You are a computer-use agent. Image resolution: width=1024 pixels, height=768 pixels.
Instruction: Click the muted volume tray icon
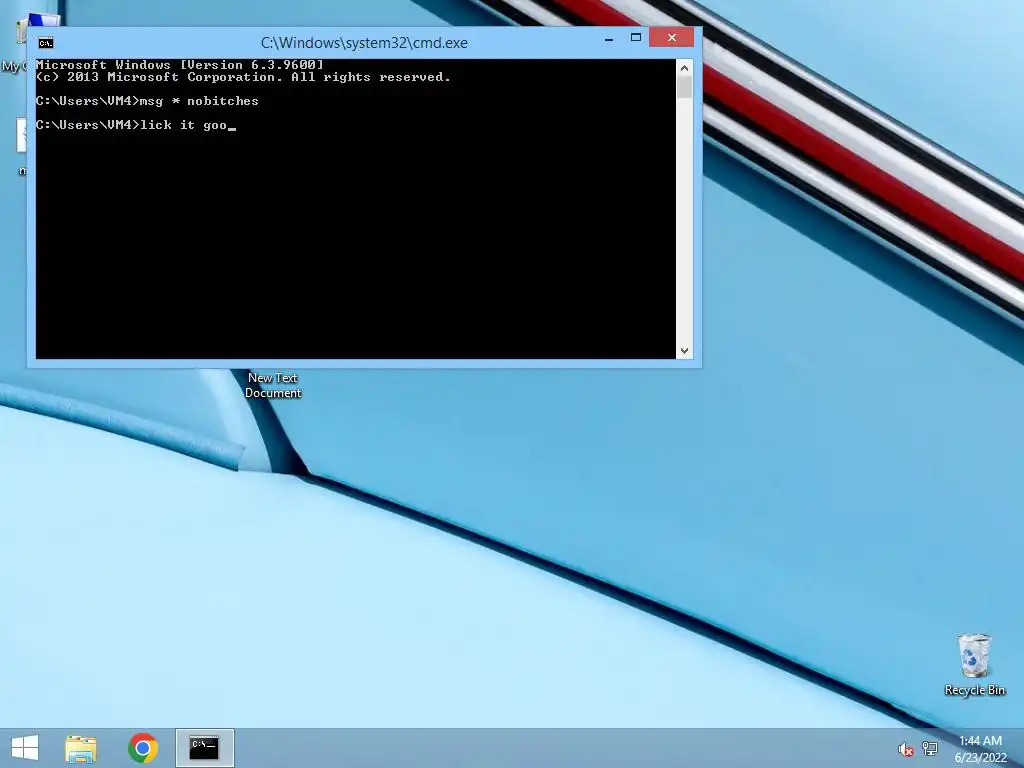pyautogui.click(x=905, y=749)
